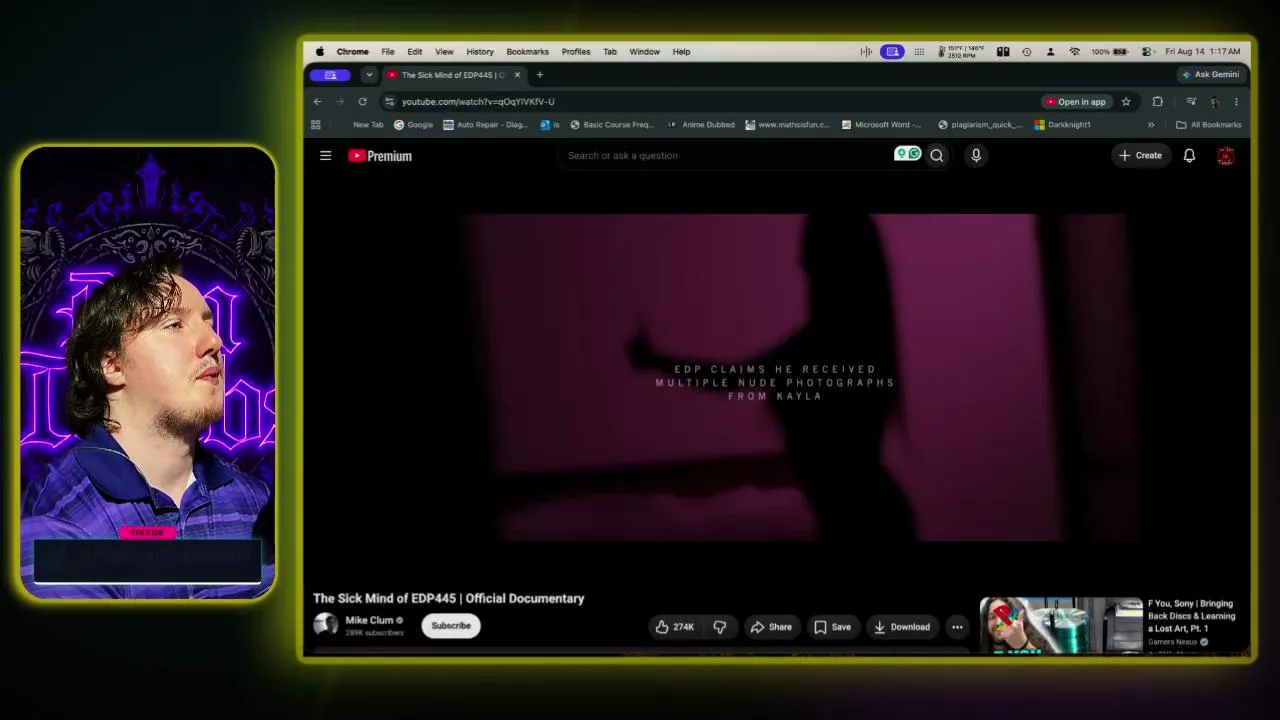Open the Microsoft Word bookmark
The width and height of the screenshot is (1280, 720).
point(881,125)
